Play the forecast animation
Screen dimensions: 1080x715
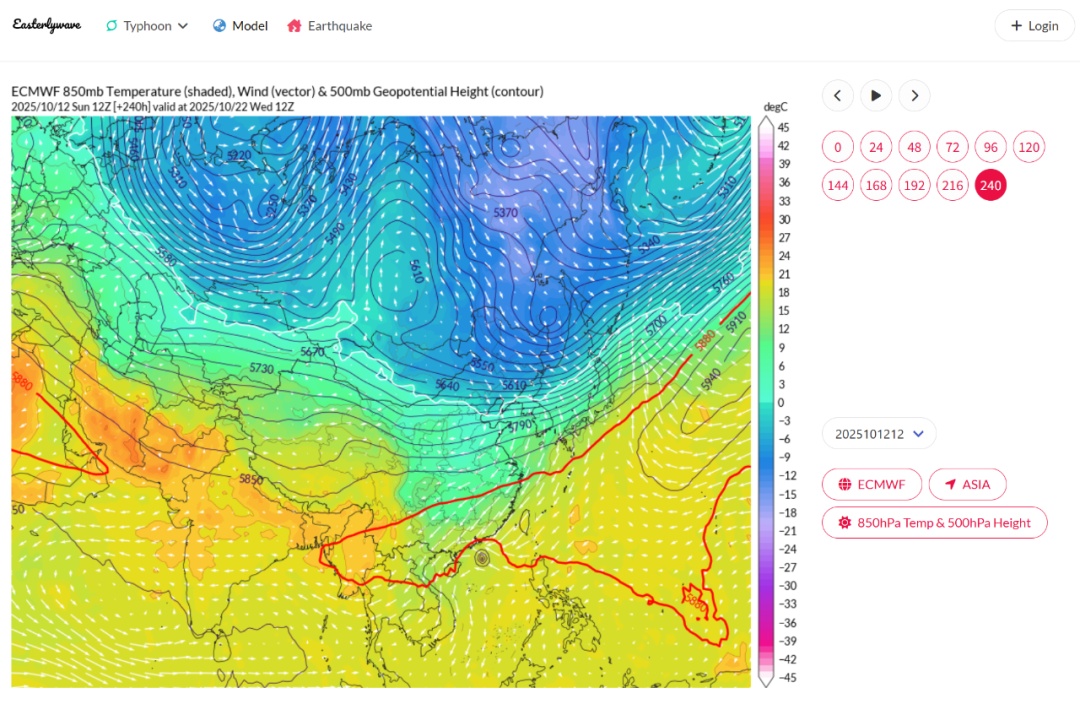[876, 96]
